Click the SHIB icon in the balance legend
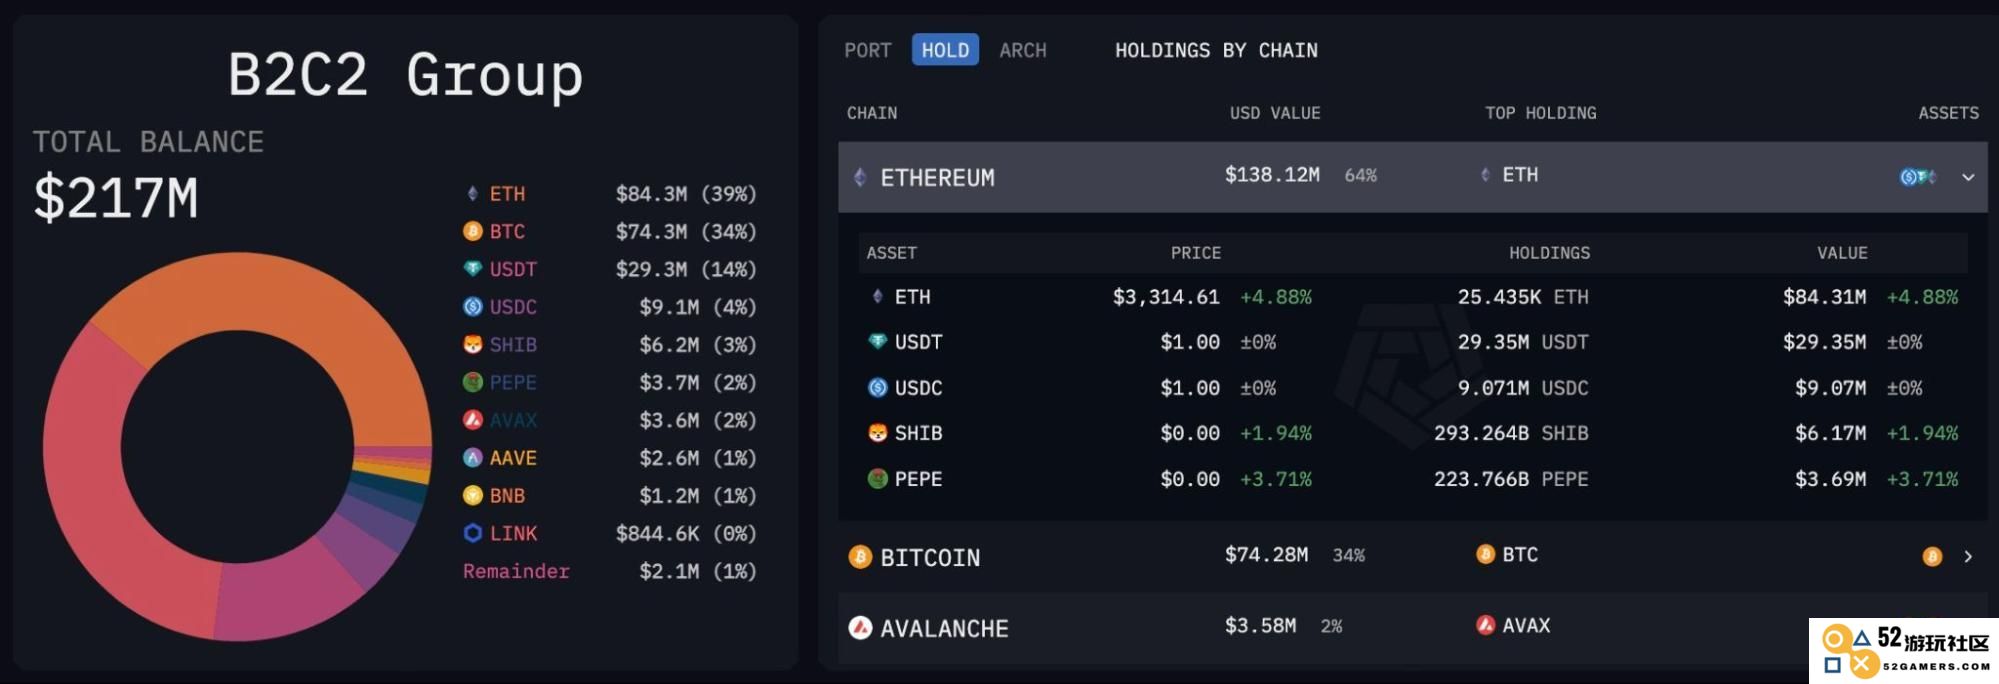The height and width of the screenshot is (684, 1999). (x=473, y=345)
